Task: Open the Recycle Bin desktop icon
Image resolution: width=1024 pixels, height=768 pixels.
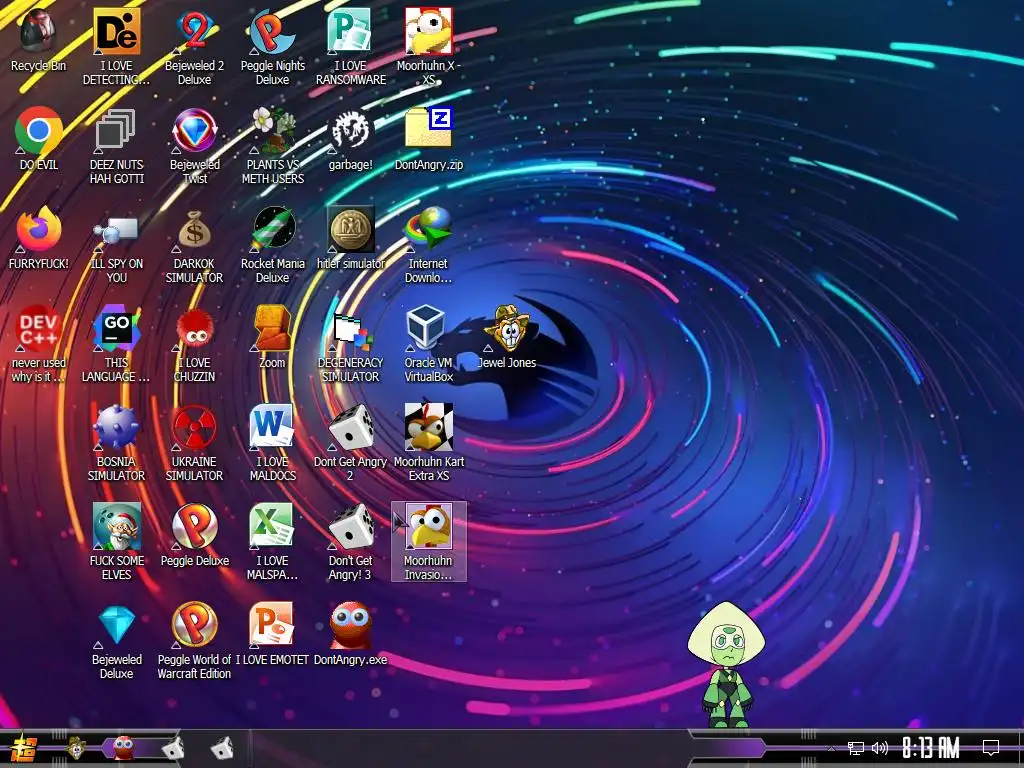Action: coord(39,41)
